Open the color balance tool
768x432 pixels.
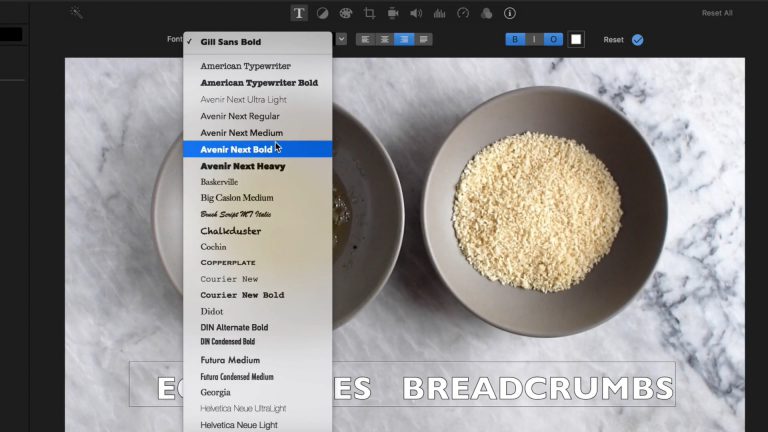tap(323, 13)
